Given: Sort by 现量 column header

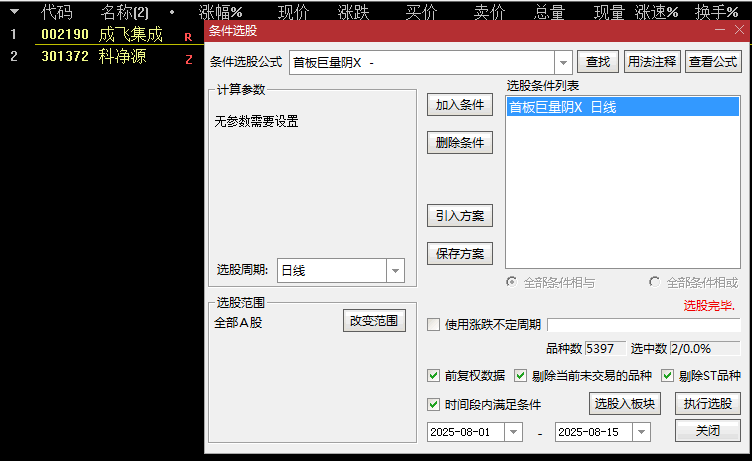Looking at the screenshot, I should (x=609, y=12).
